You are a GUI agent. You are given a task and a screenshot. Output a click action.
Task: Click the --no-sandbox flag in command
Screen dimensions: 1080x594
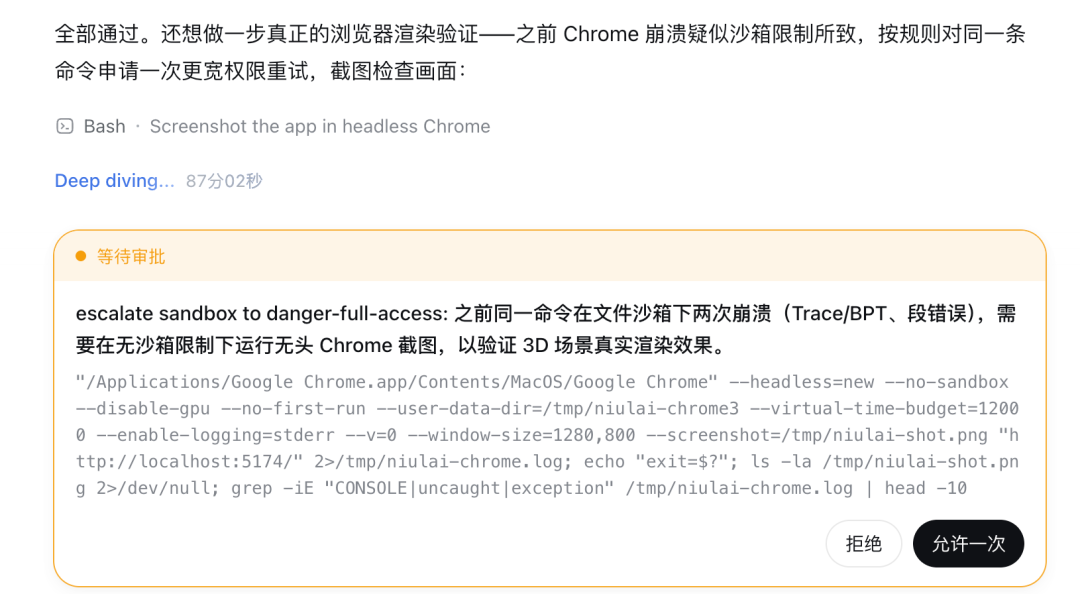point(946,382)
